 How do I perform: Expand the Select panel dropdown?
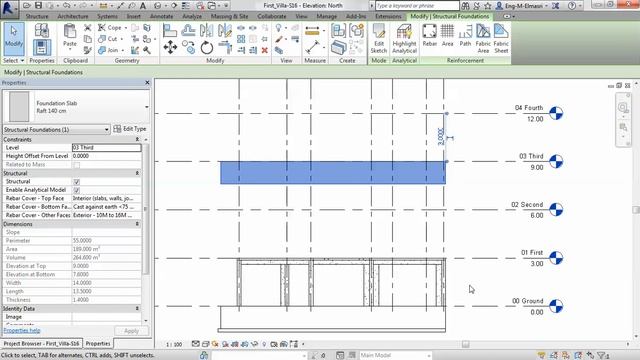point(13,60)
